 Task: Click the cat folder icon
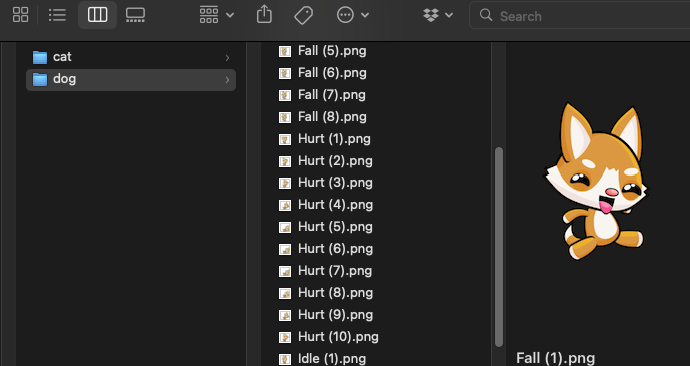[40, 57]
